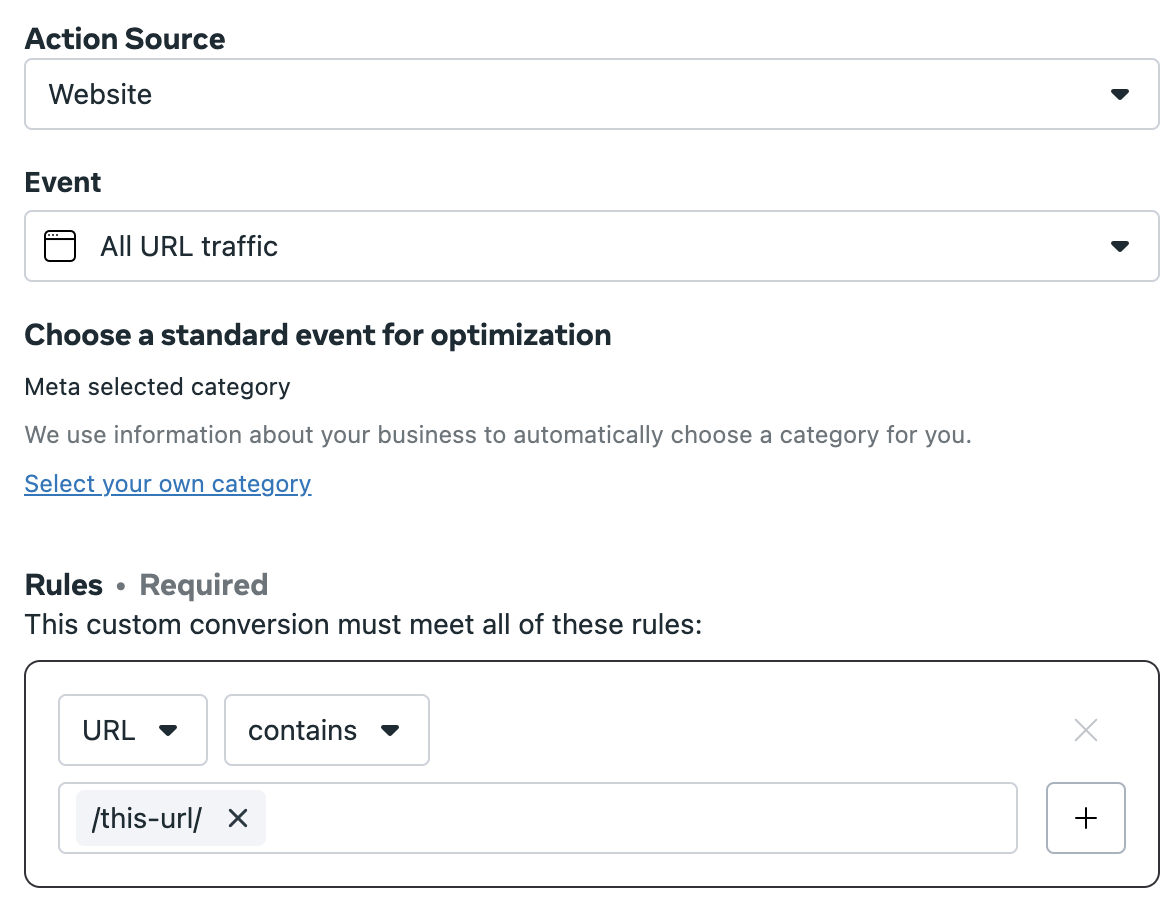Select the /this-url/ keyword chip
This screenshot has width=1172, height=904.
[146, 818]
